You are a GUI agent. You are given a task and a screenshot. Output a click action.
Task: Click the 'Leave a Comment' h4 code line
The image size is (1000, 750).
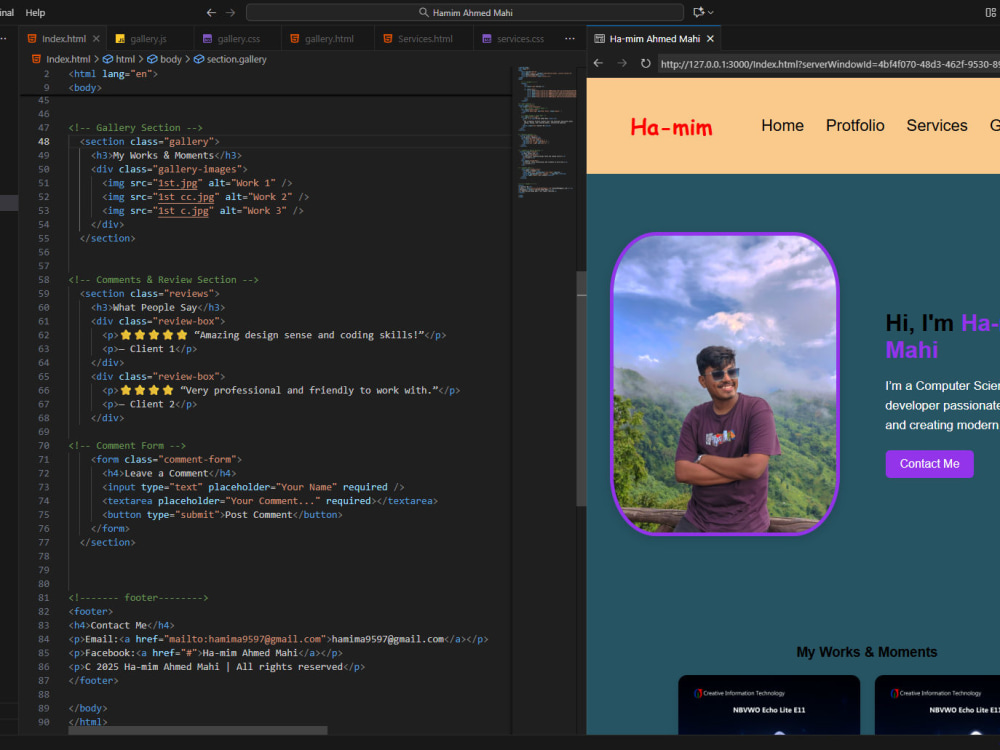click(169, 473)
